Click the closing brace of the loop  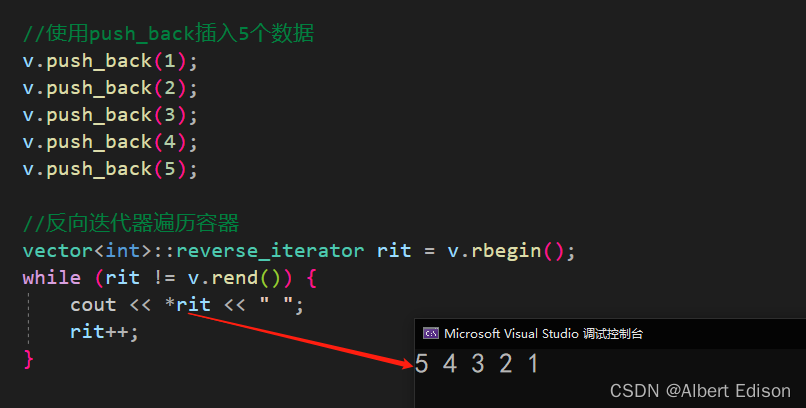28,357
